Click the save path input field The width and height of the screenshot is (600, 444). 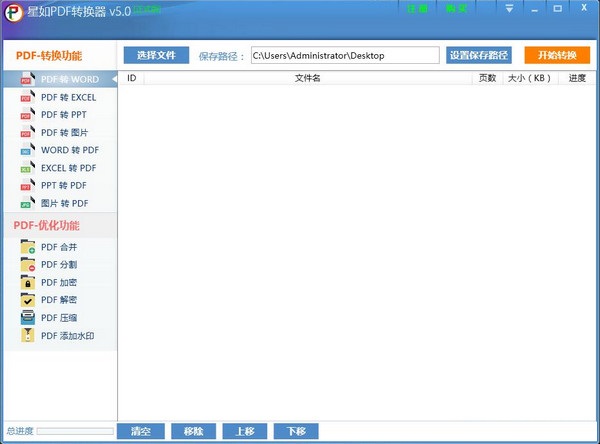[345, 55]
